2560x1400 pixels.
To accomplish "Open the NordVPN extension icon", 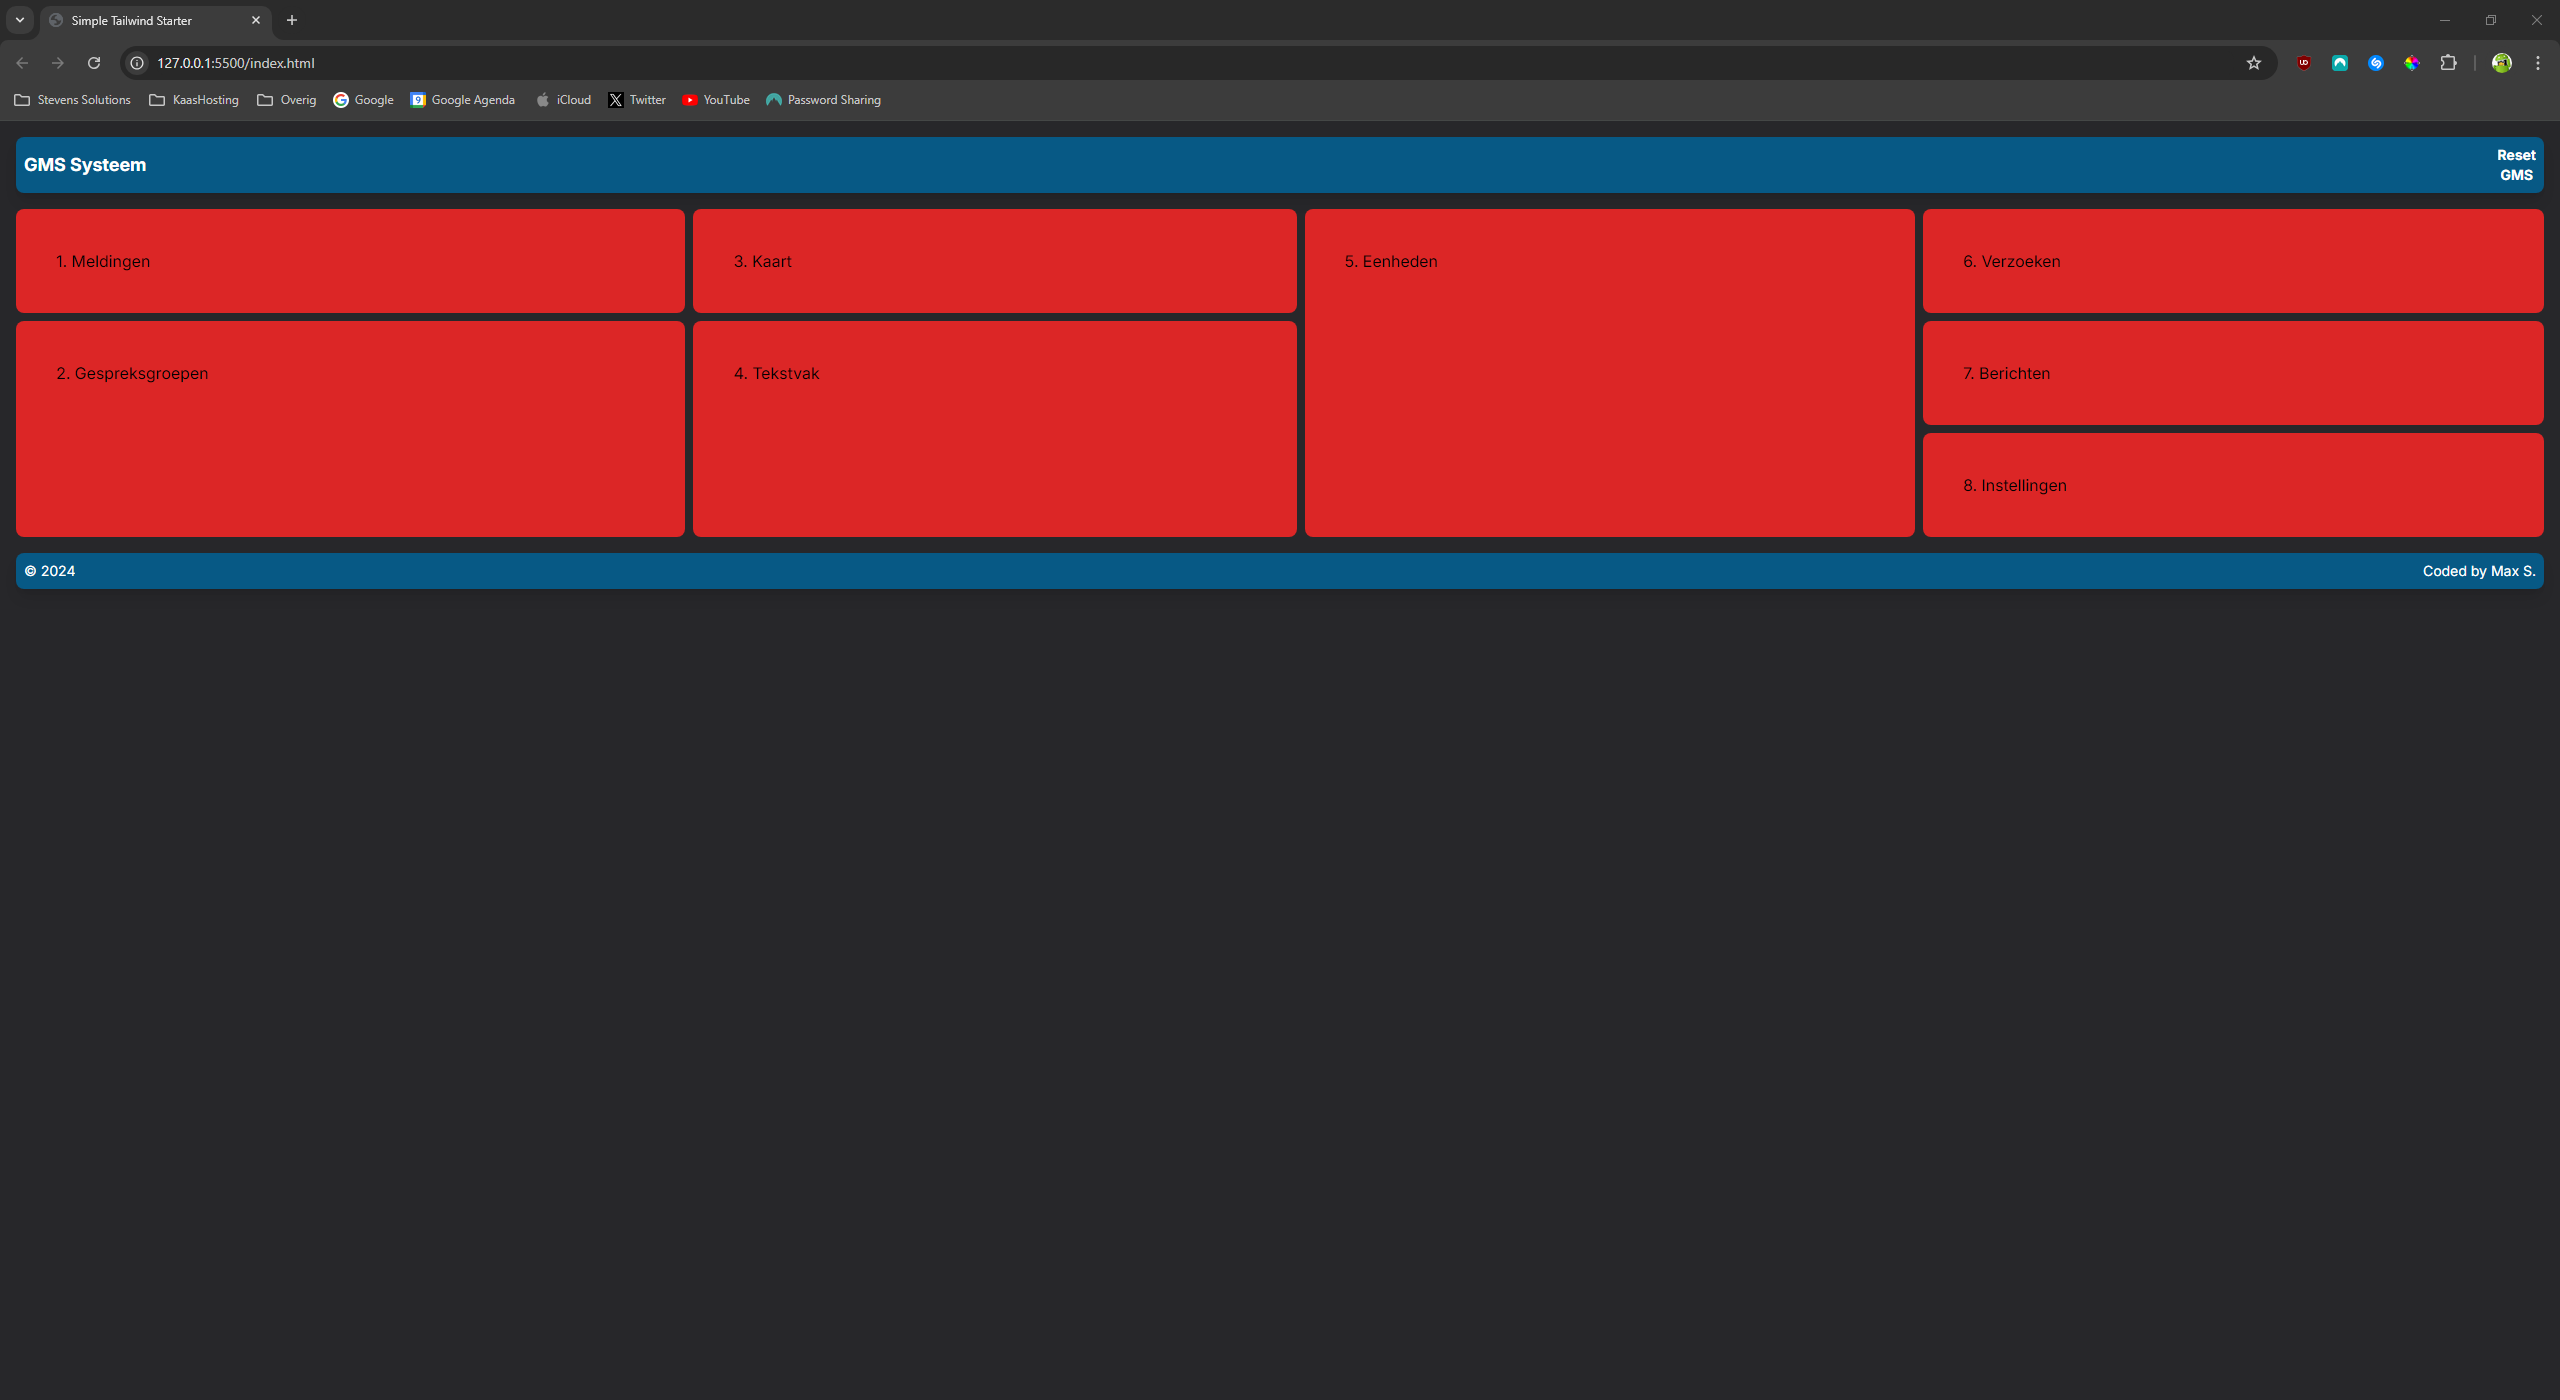I will pyautogui.click(x=2339, y=63).
